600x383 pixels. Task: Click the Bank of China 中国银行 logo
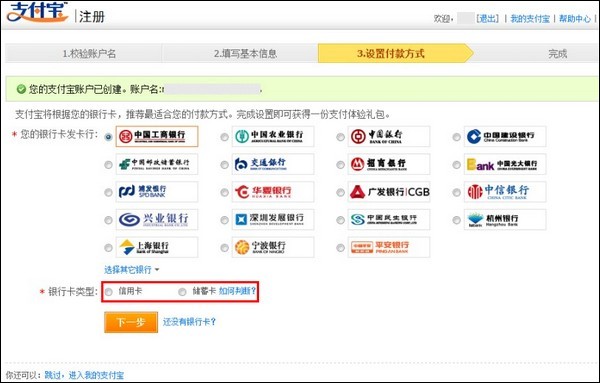coord(389,136)
